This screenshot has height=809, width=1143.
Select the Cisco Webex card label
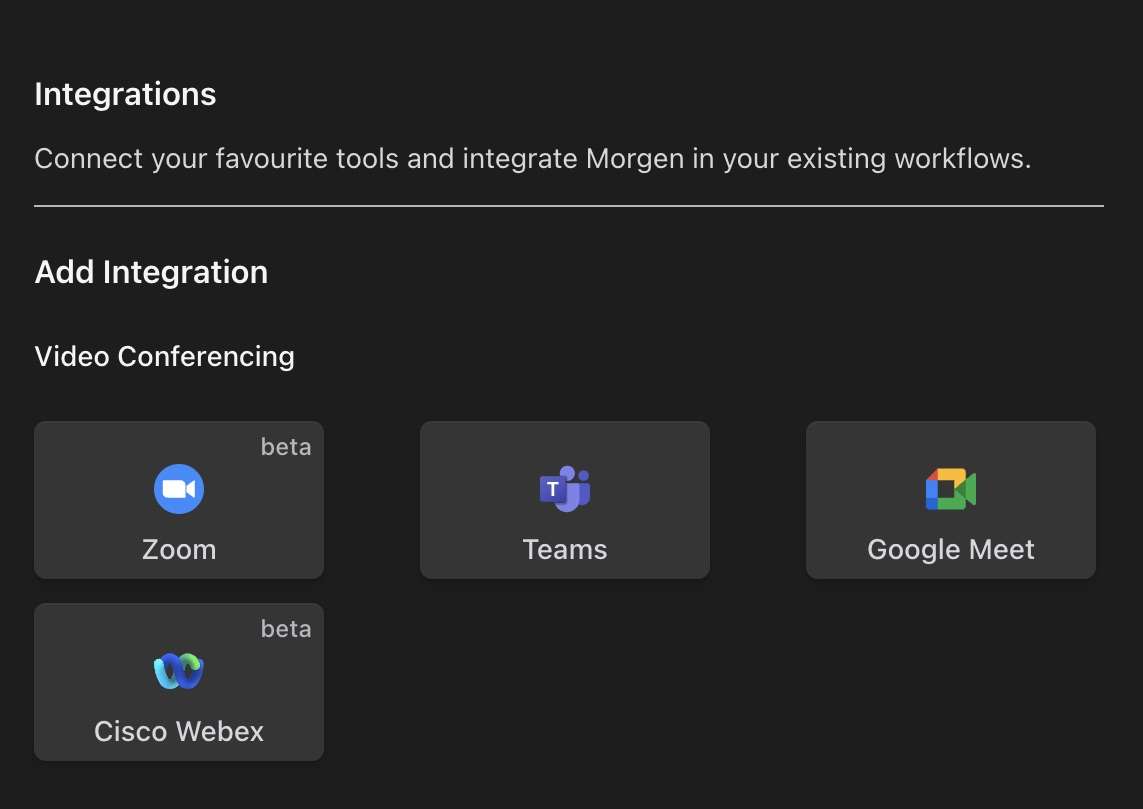[x=179, y=731]
